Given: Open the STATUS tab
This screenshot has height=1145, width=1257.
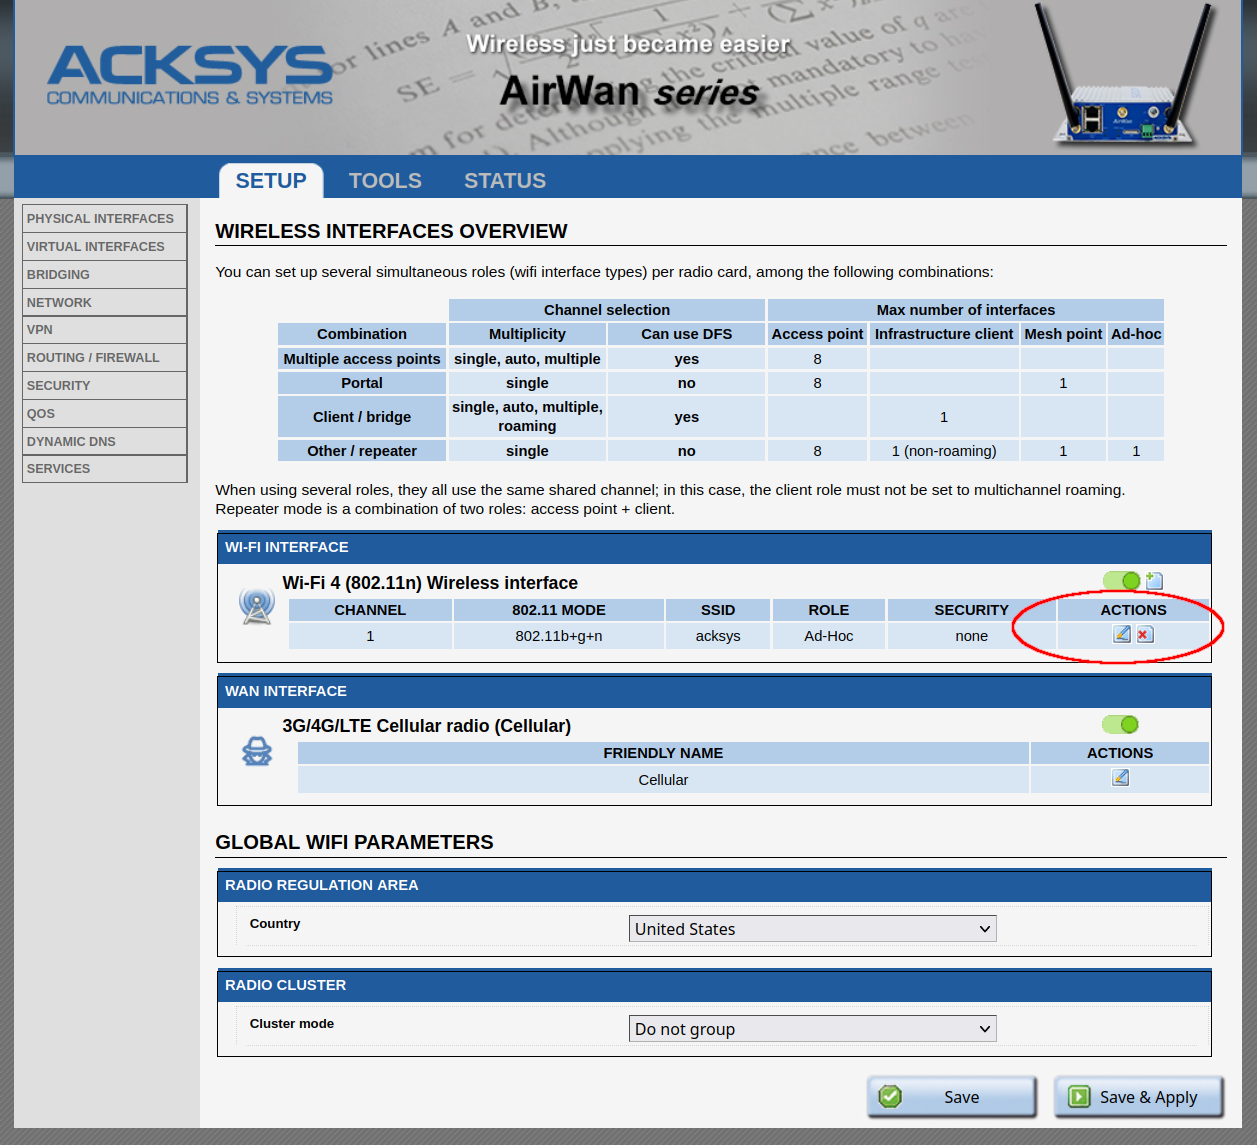Looking at the screenshot, I should coord(505,181).
